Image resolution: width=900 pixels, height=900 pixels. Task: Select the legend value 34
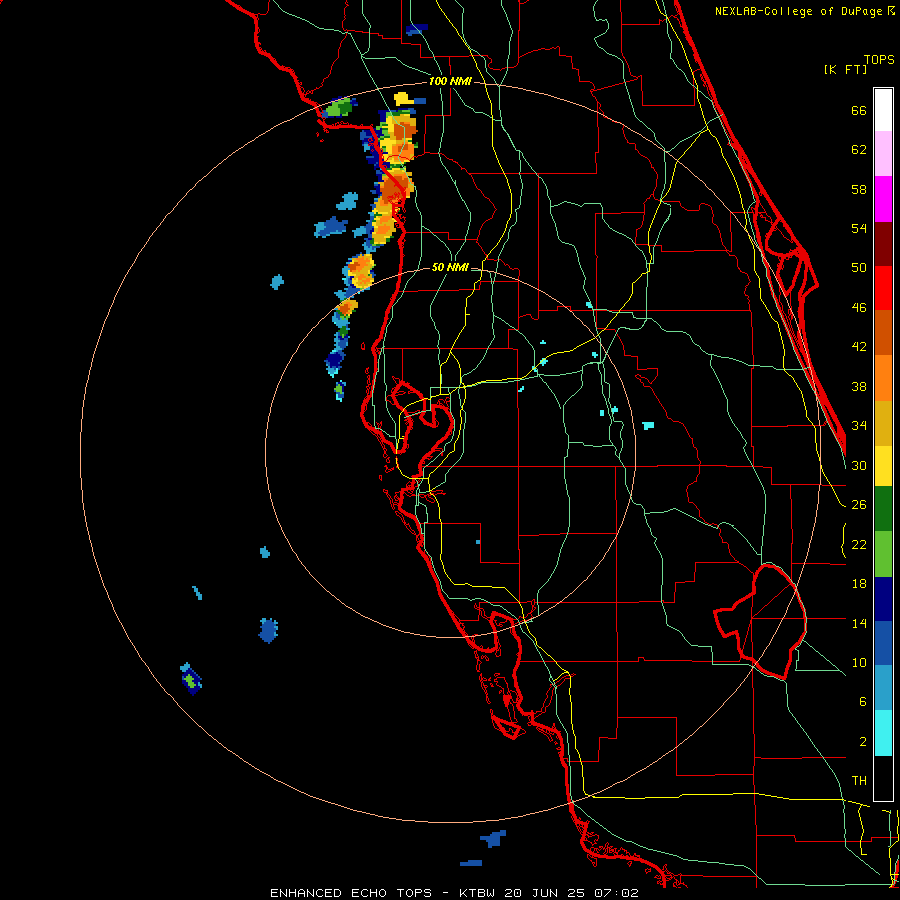[859, 426]
